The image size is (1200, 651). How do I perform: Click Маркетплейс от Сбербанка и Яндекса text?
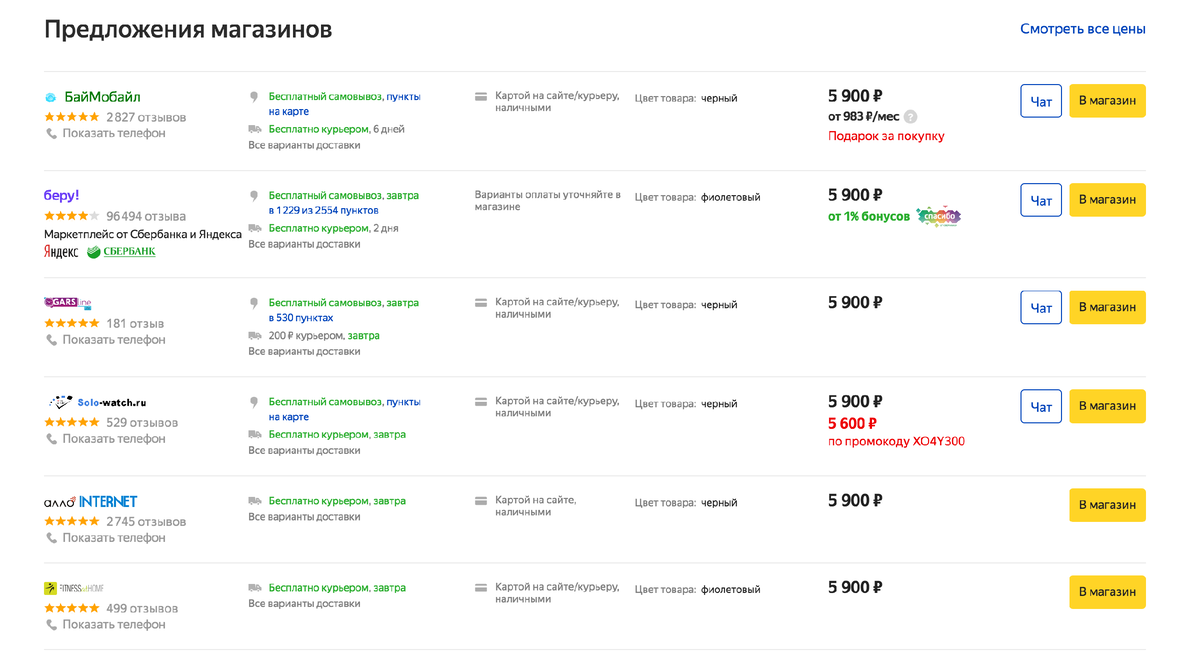click(143, 235)
